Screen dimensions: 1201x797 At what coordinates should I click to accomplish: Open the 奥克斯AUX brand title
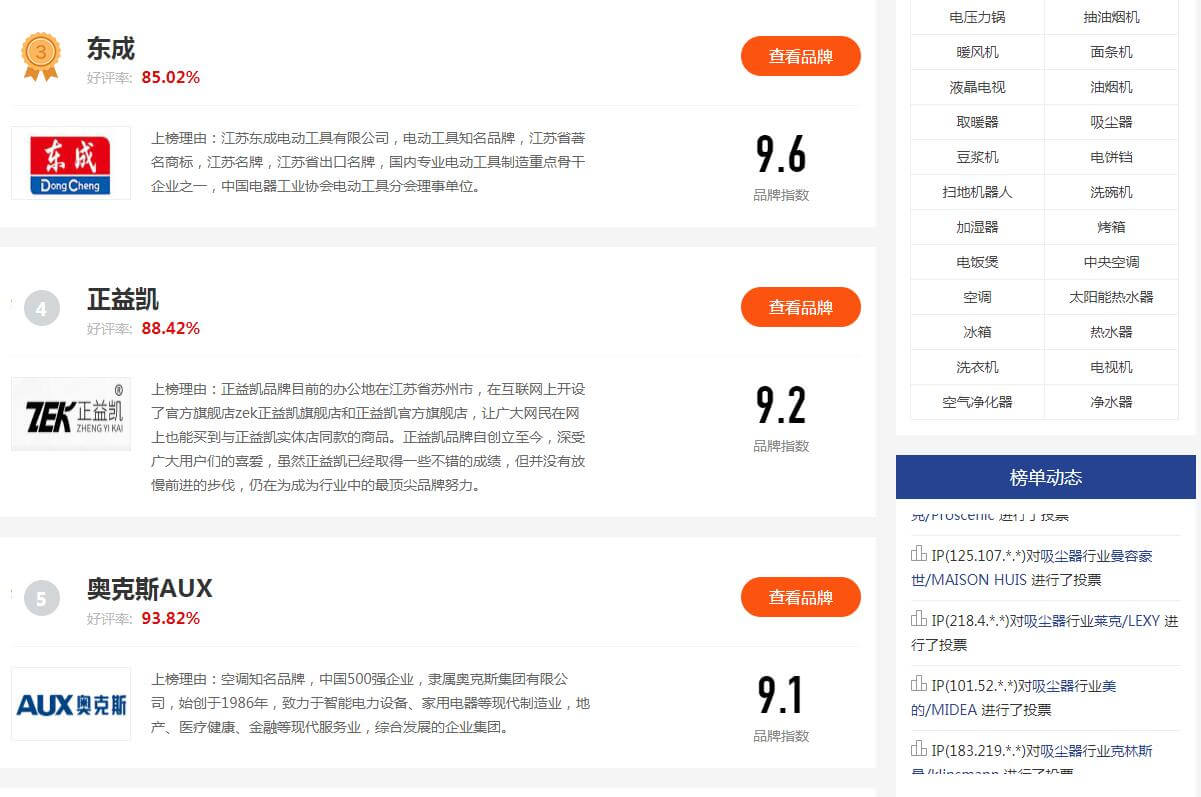[150, 588]
